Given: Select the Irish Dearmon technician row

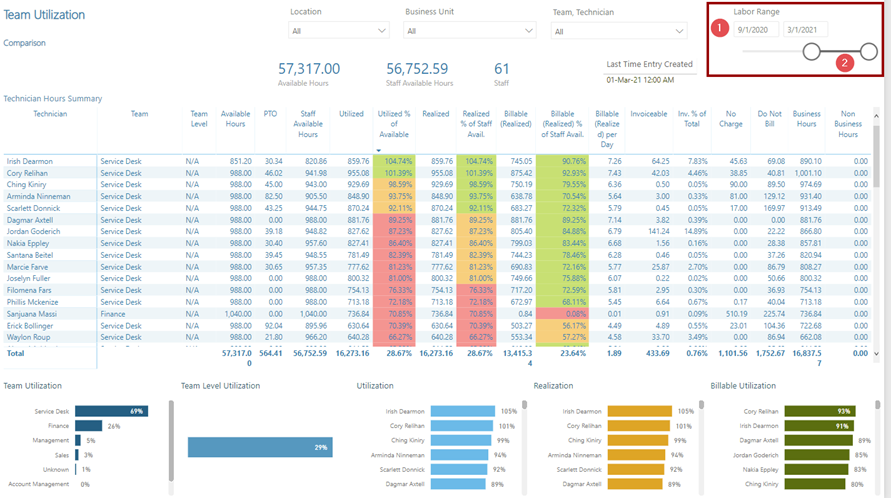Looking at the screenshot, I should tap(29, 161).
